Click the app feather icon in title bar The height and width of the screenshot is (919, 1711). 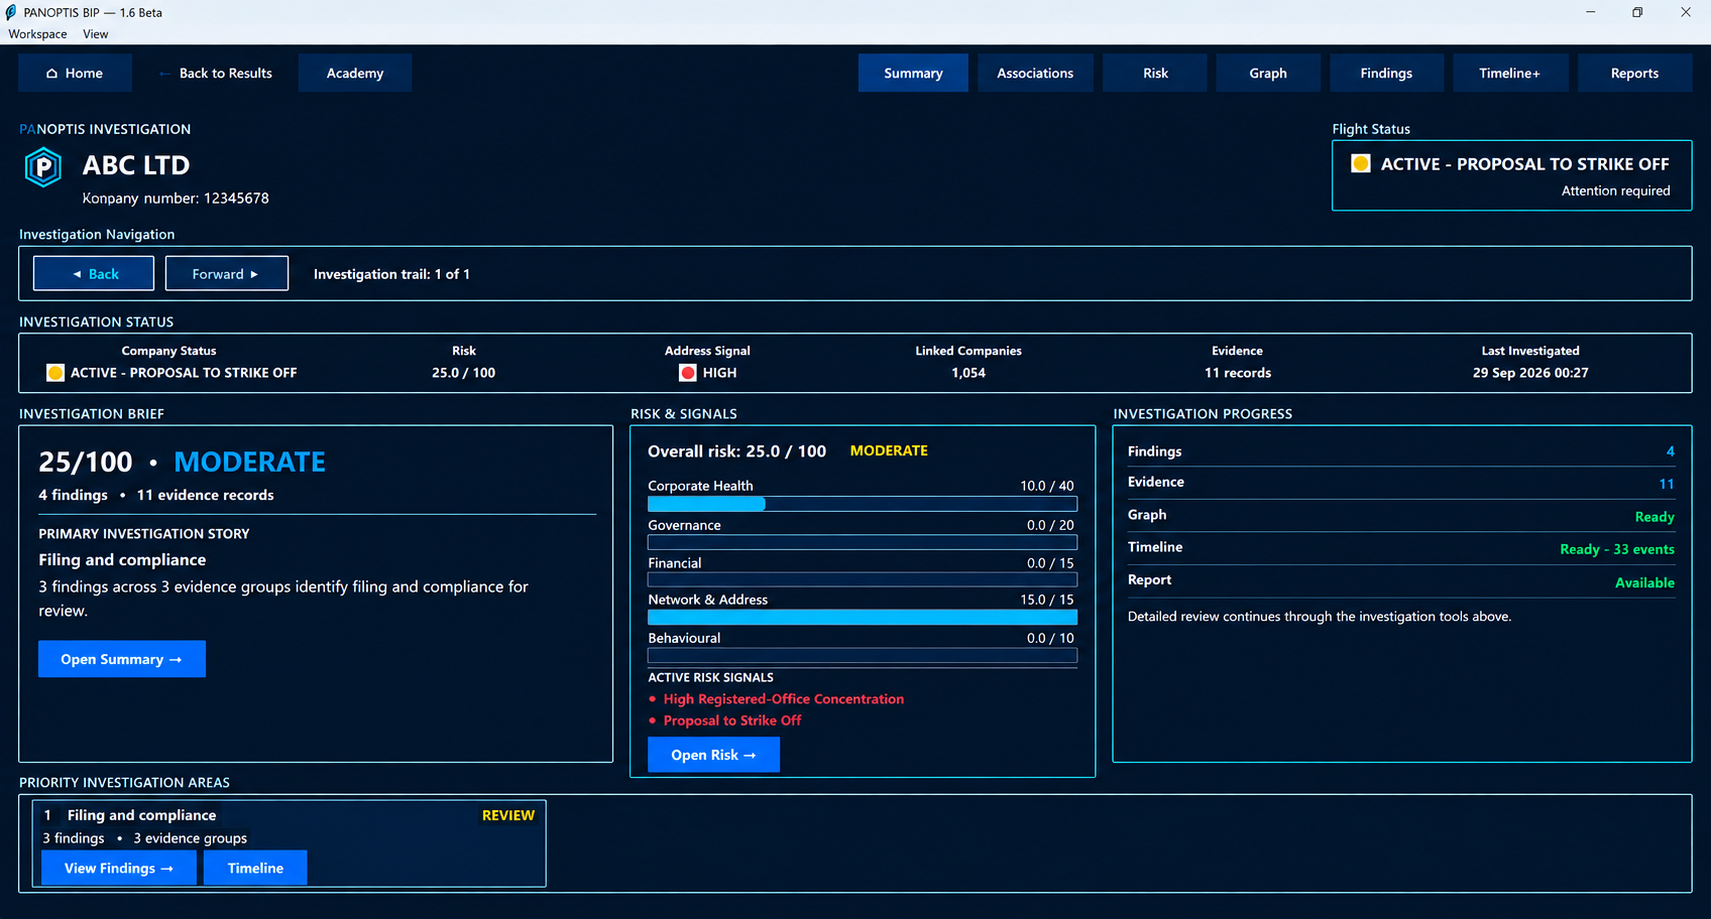11,12
